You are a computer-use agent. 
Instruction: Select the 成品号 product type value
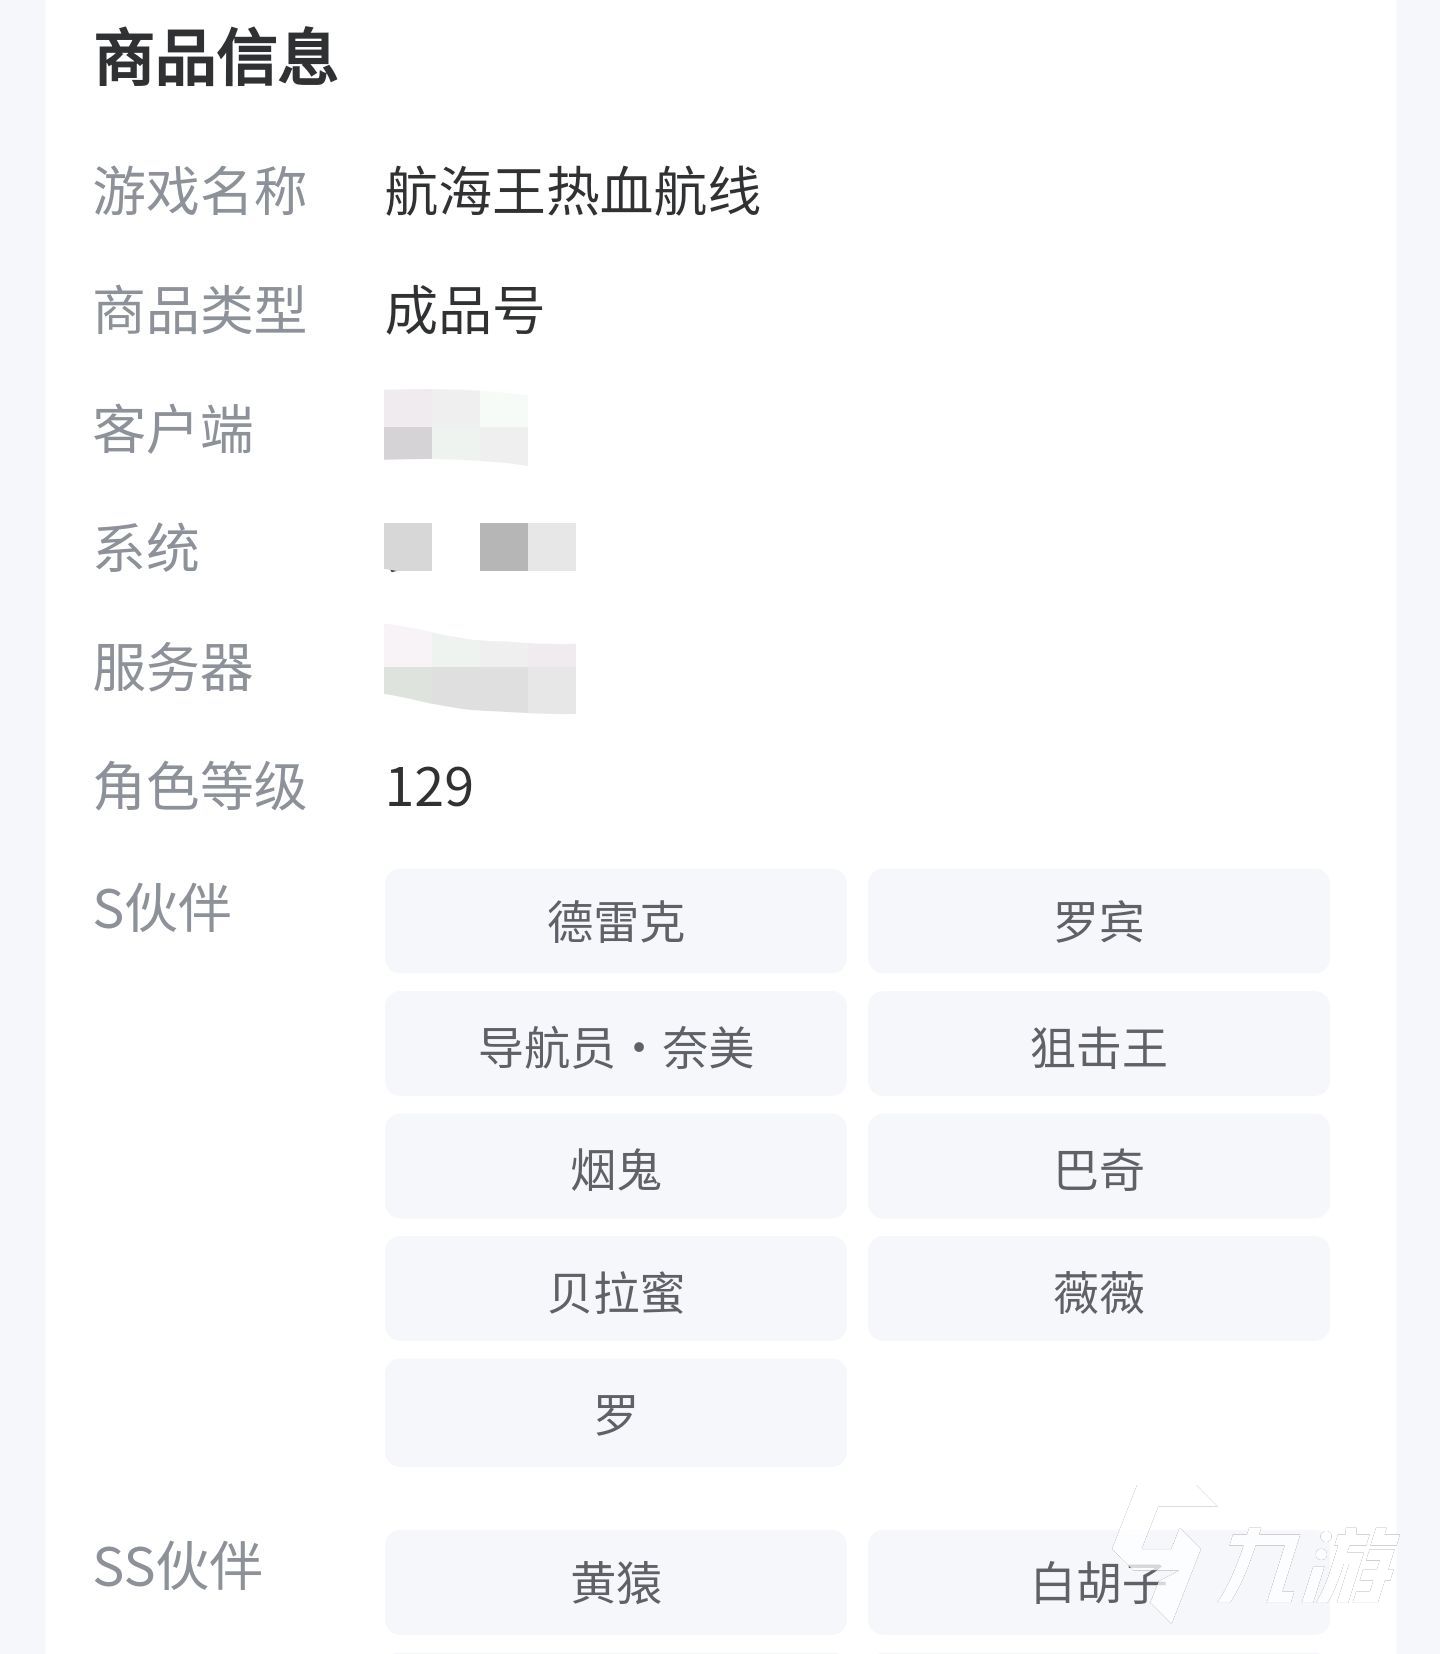[x=464, y=310]
